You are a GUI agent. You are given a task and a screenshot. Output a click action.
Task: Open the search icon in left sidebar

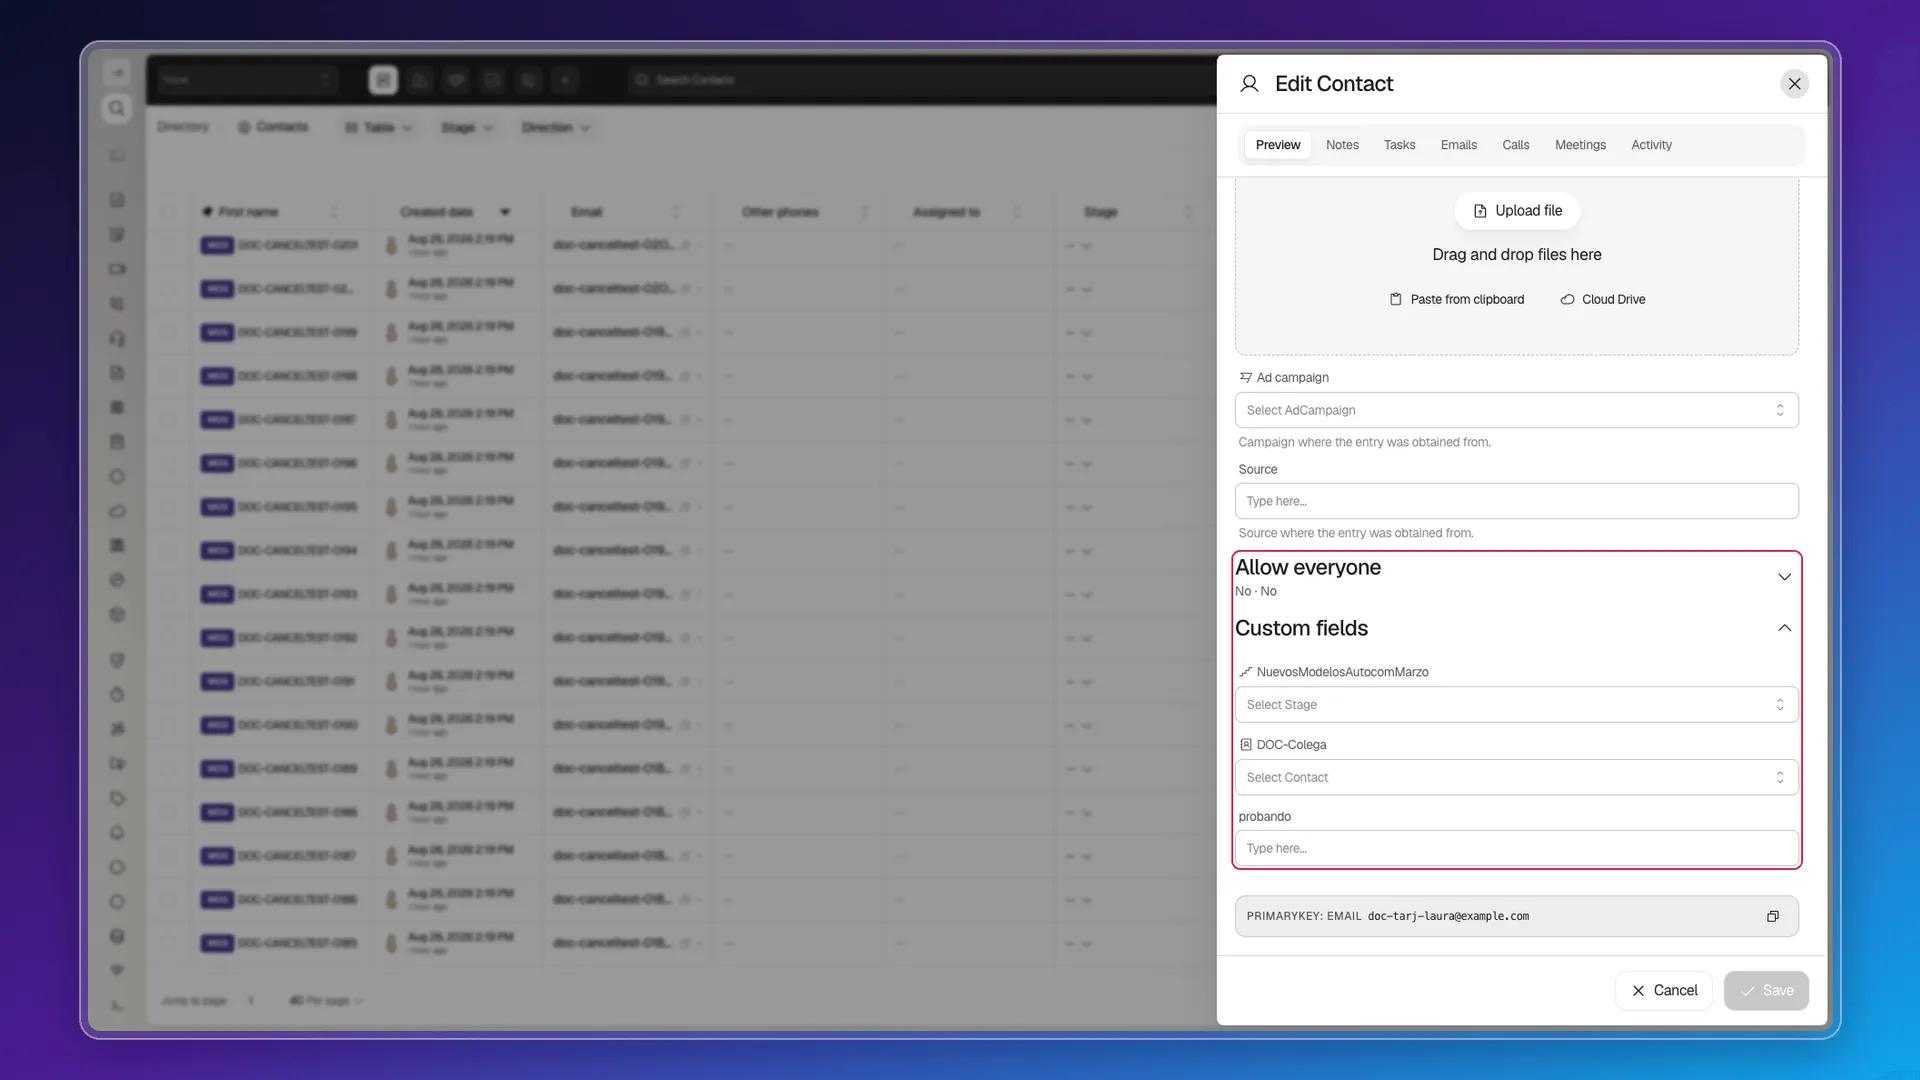(117, 108)
